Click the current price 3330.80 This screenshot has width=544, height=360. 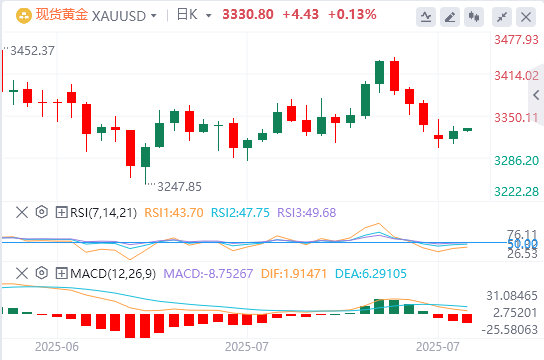pyautogui.click(x=248, y=15)
